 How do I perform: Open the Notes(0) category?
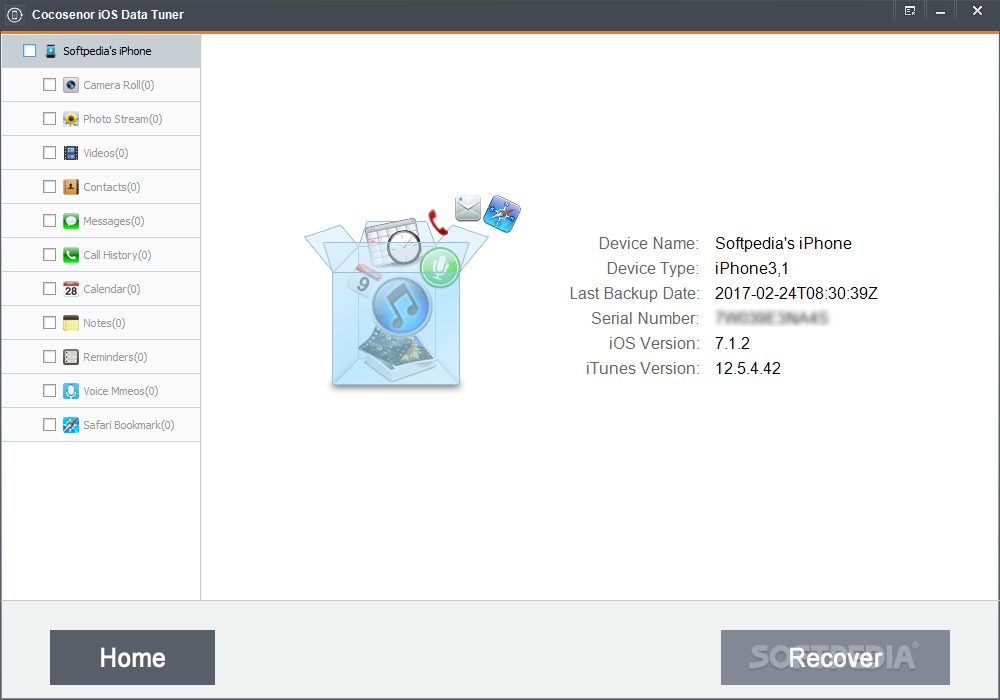[104, 323]
